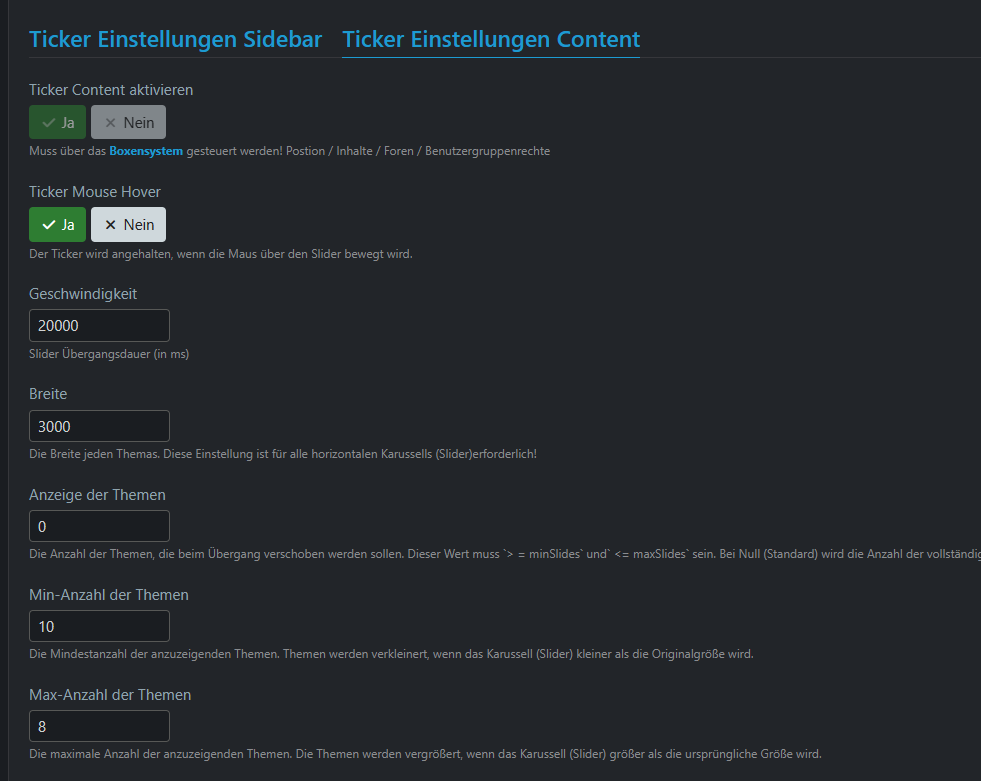Click X icon on Content aktivieren Nein
The height and width of the screenshot is (781, 981).
[111, 123]
